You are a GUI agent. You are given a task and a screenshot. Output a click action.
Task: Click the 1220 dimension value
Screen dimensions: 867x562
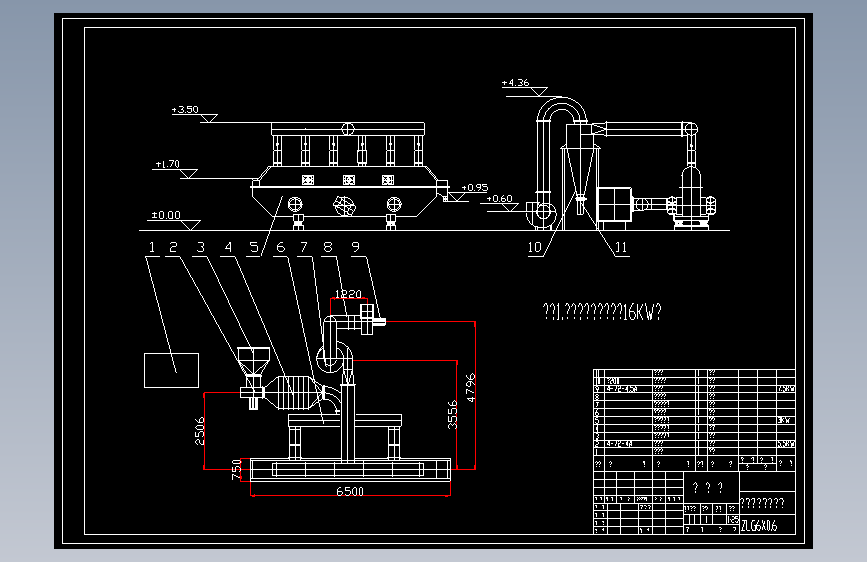(348, 294)
